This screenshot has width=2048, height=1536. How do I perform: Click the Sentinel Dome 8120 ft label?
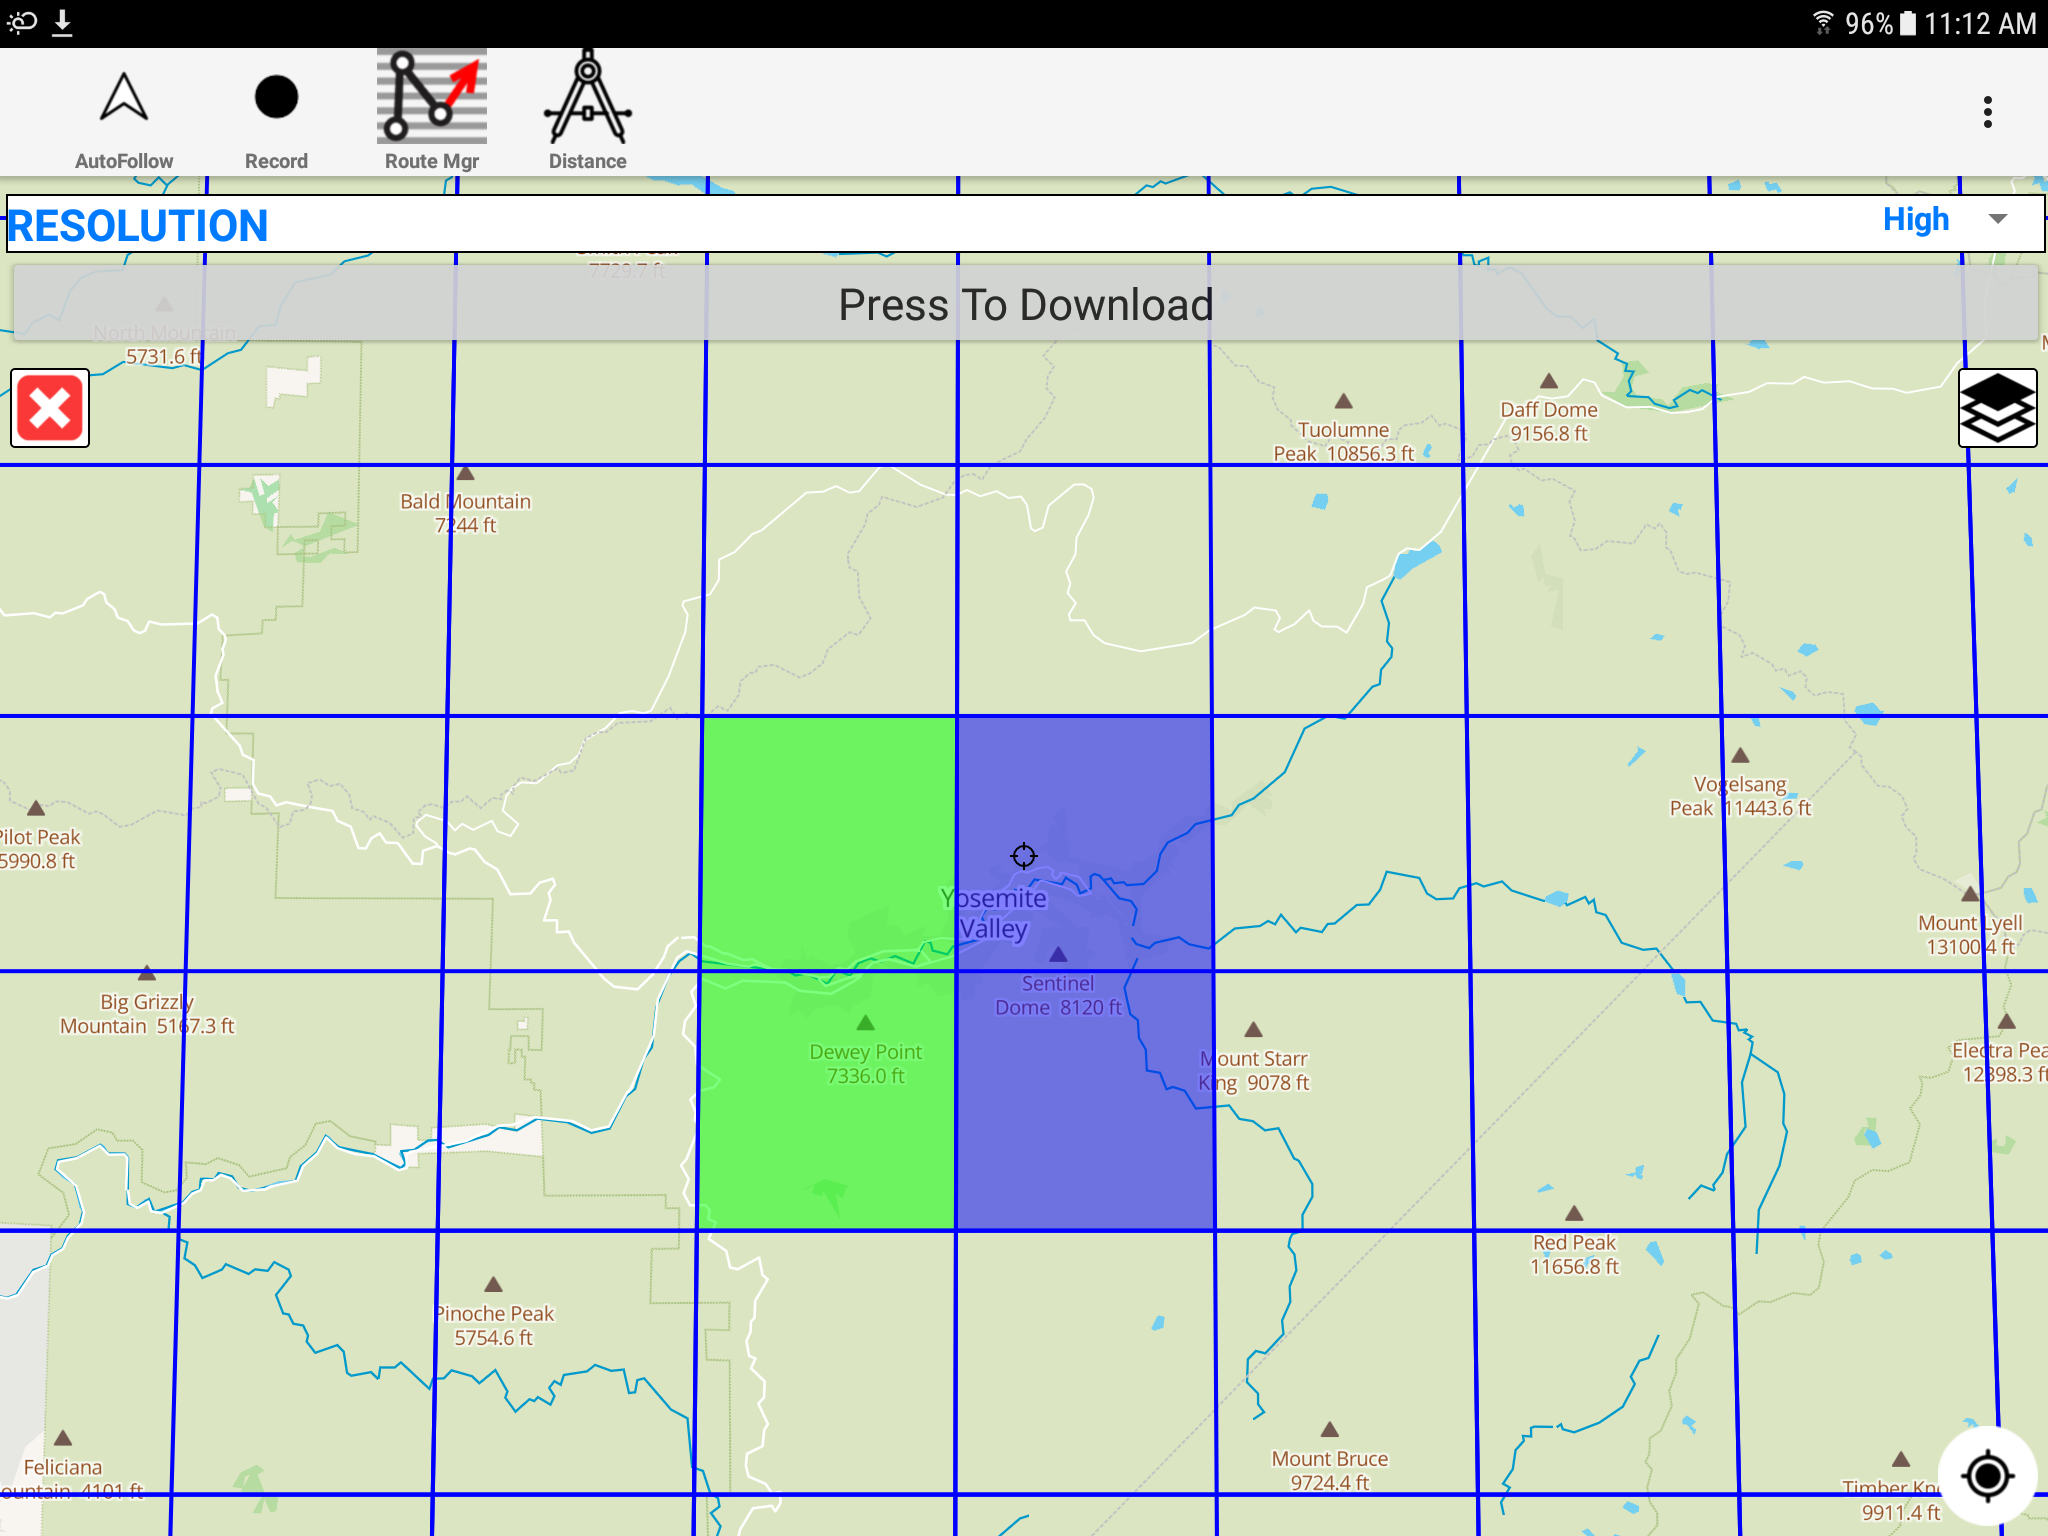tap(1058, 996)
